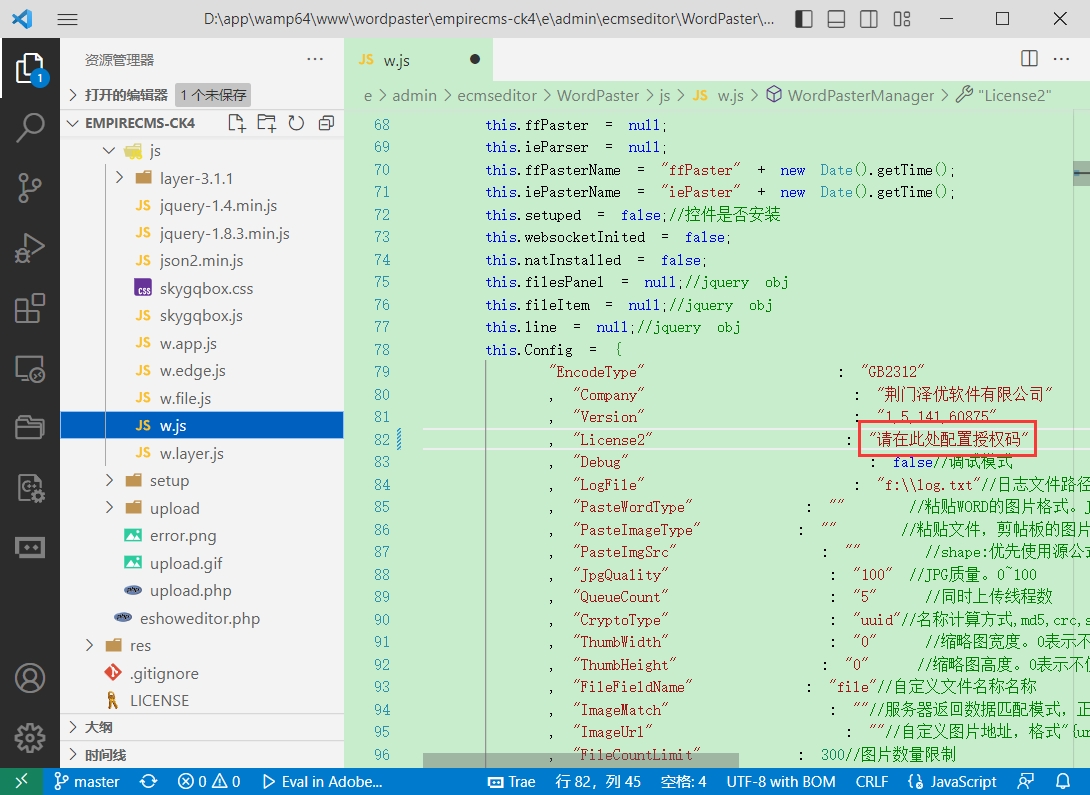The height and width of the screenshot is (795, 1090).
Task: Collapse all folders in explorer
Action: tap(326, 123)
